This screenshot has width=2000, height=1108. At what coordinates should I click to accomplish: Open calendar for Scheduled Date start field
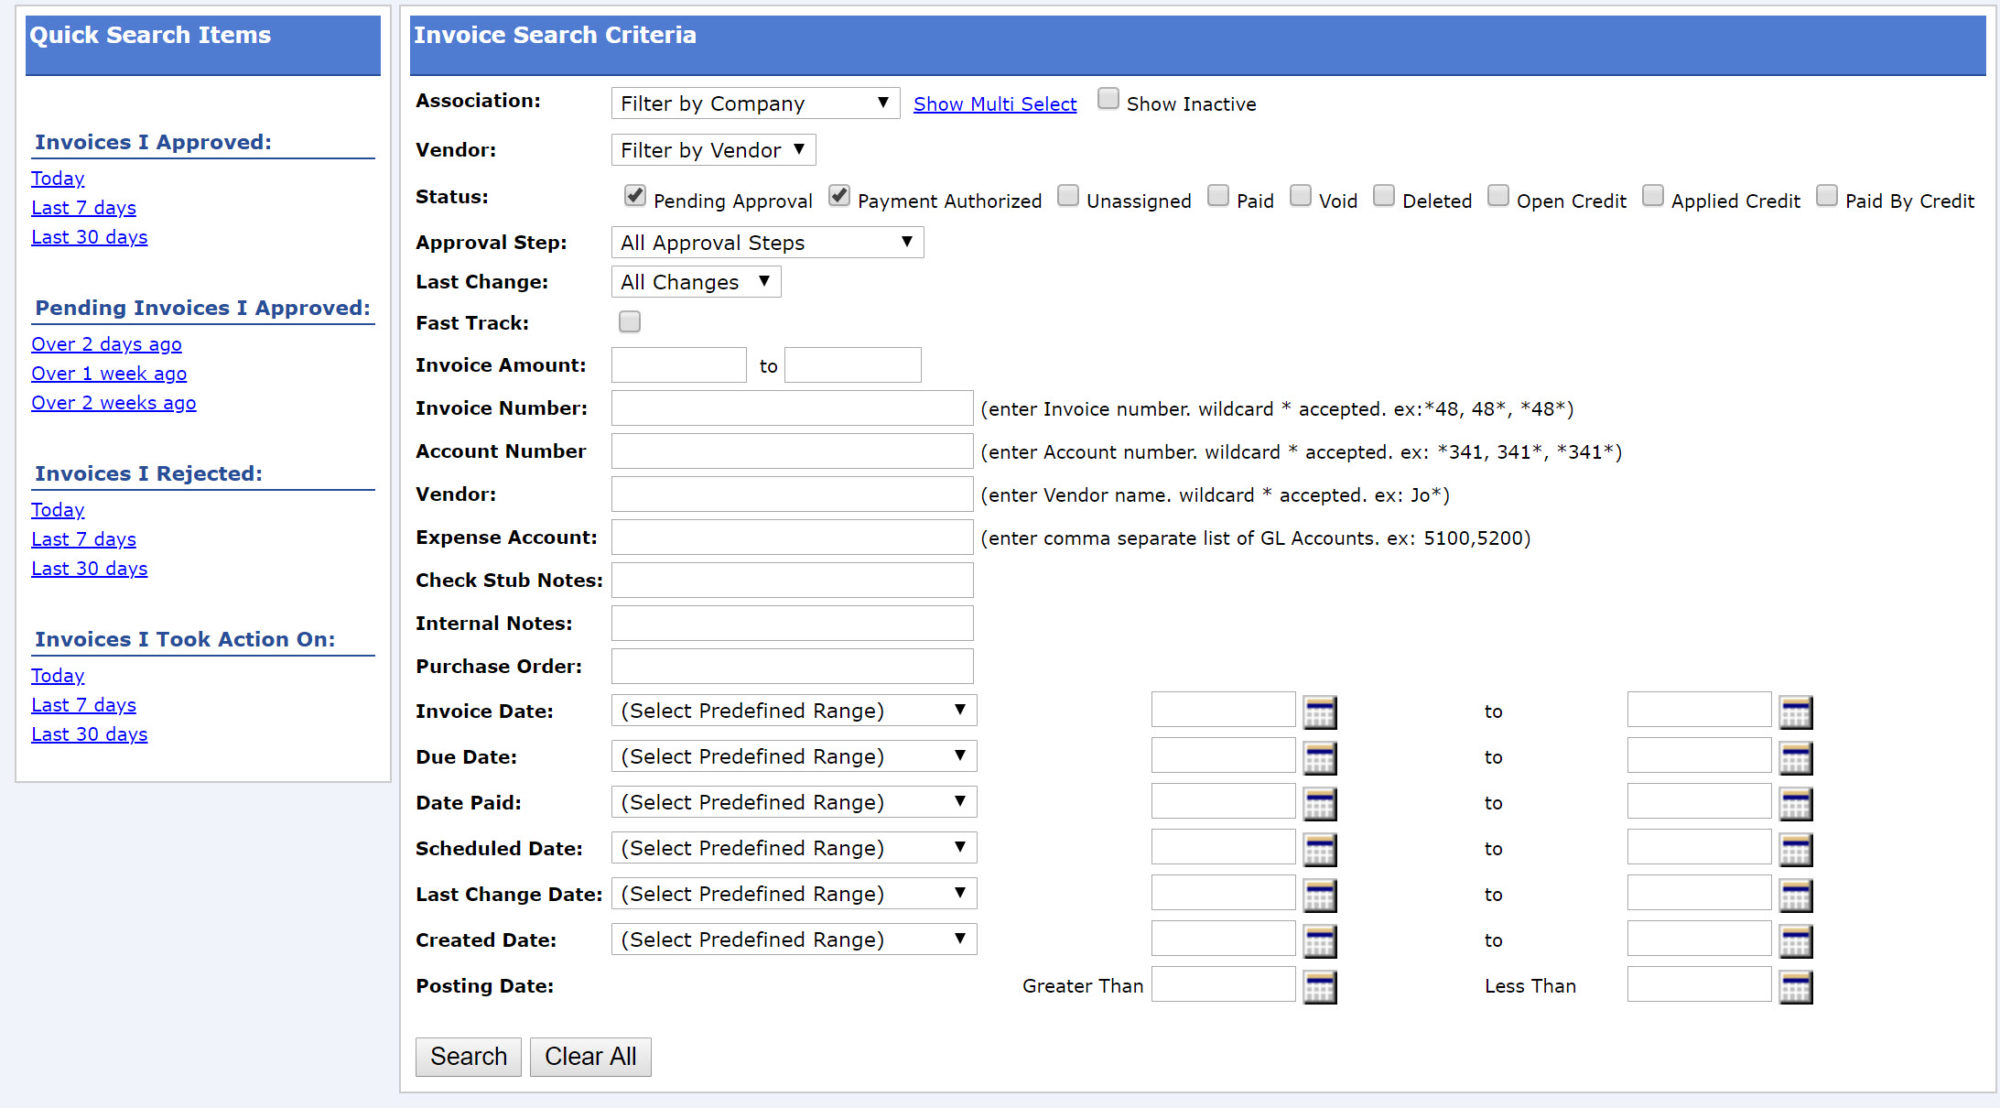pos(1319,850)
